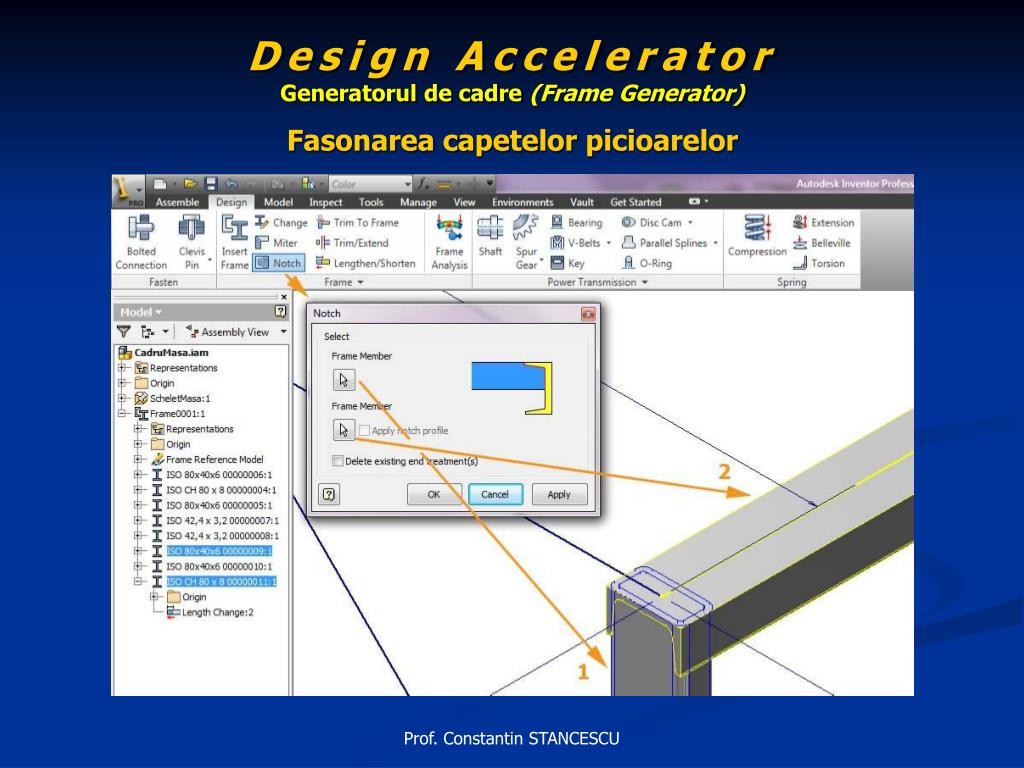The width and height of the screenshot is (1024, 768).
Task: Click the browser filter funnel icon
Action: (x=123, y=332)
